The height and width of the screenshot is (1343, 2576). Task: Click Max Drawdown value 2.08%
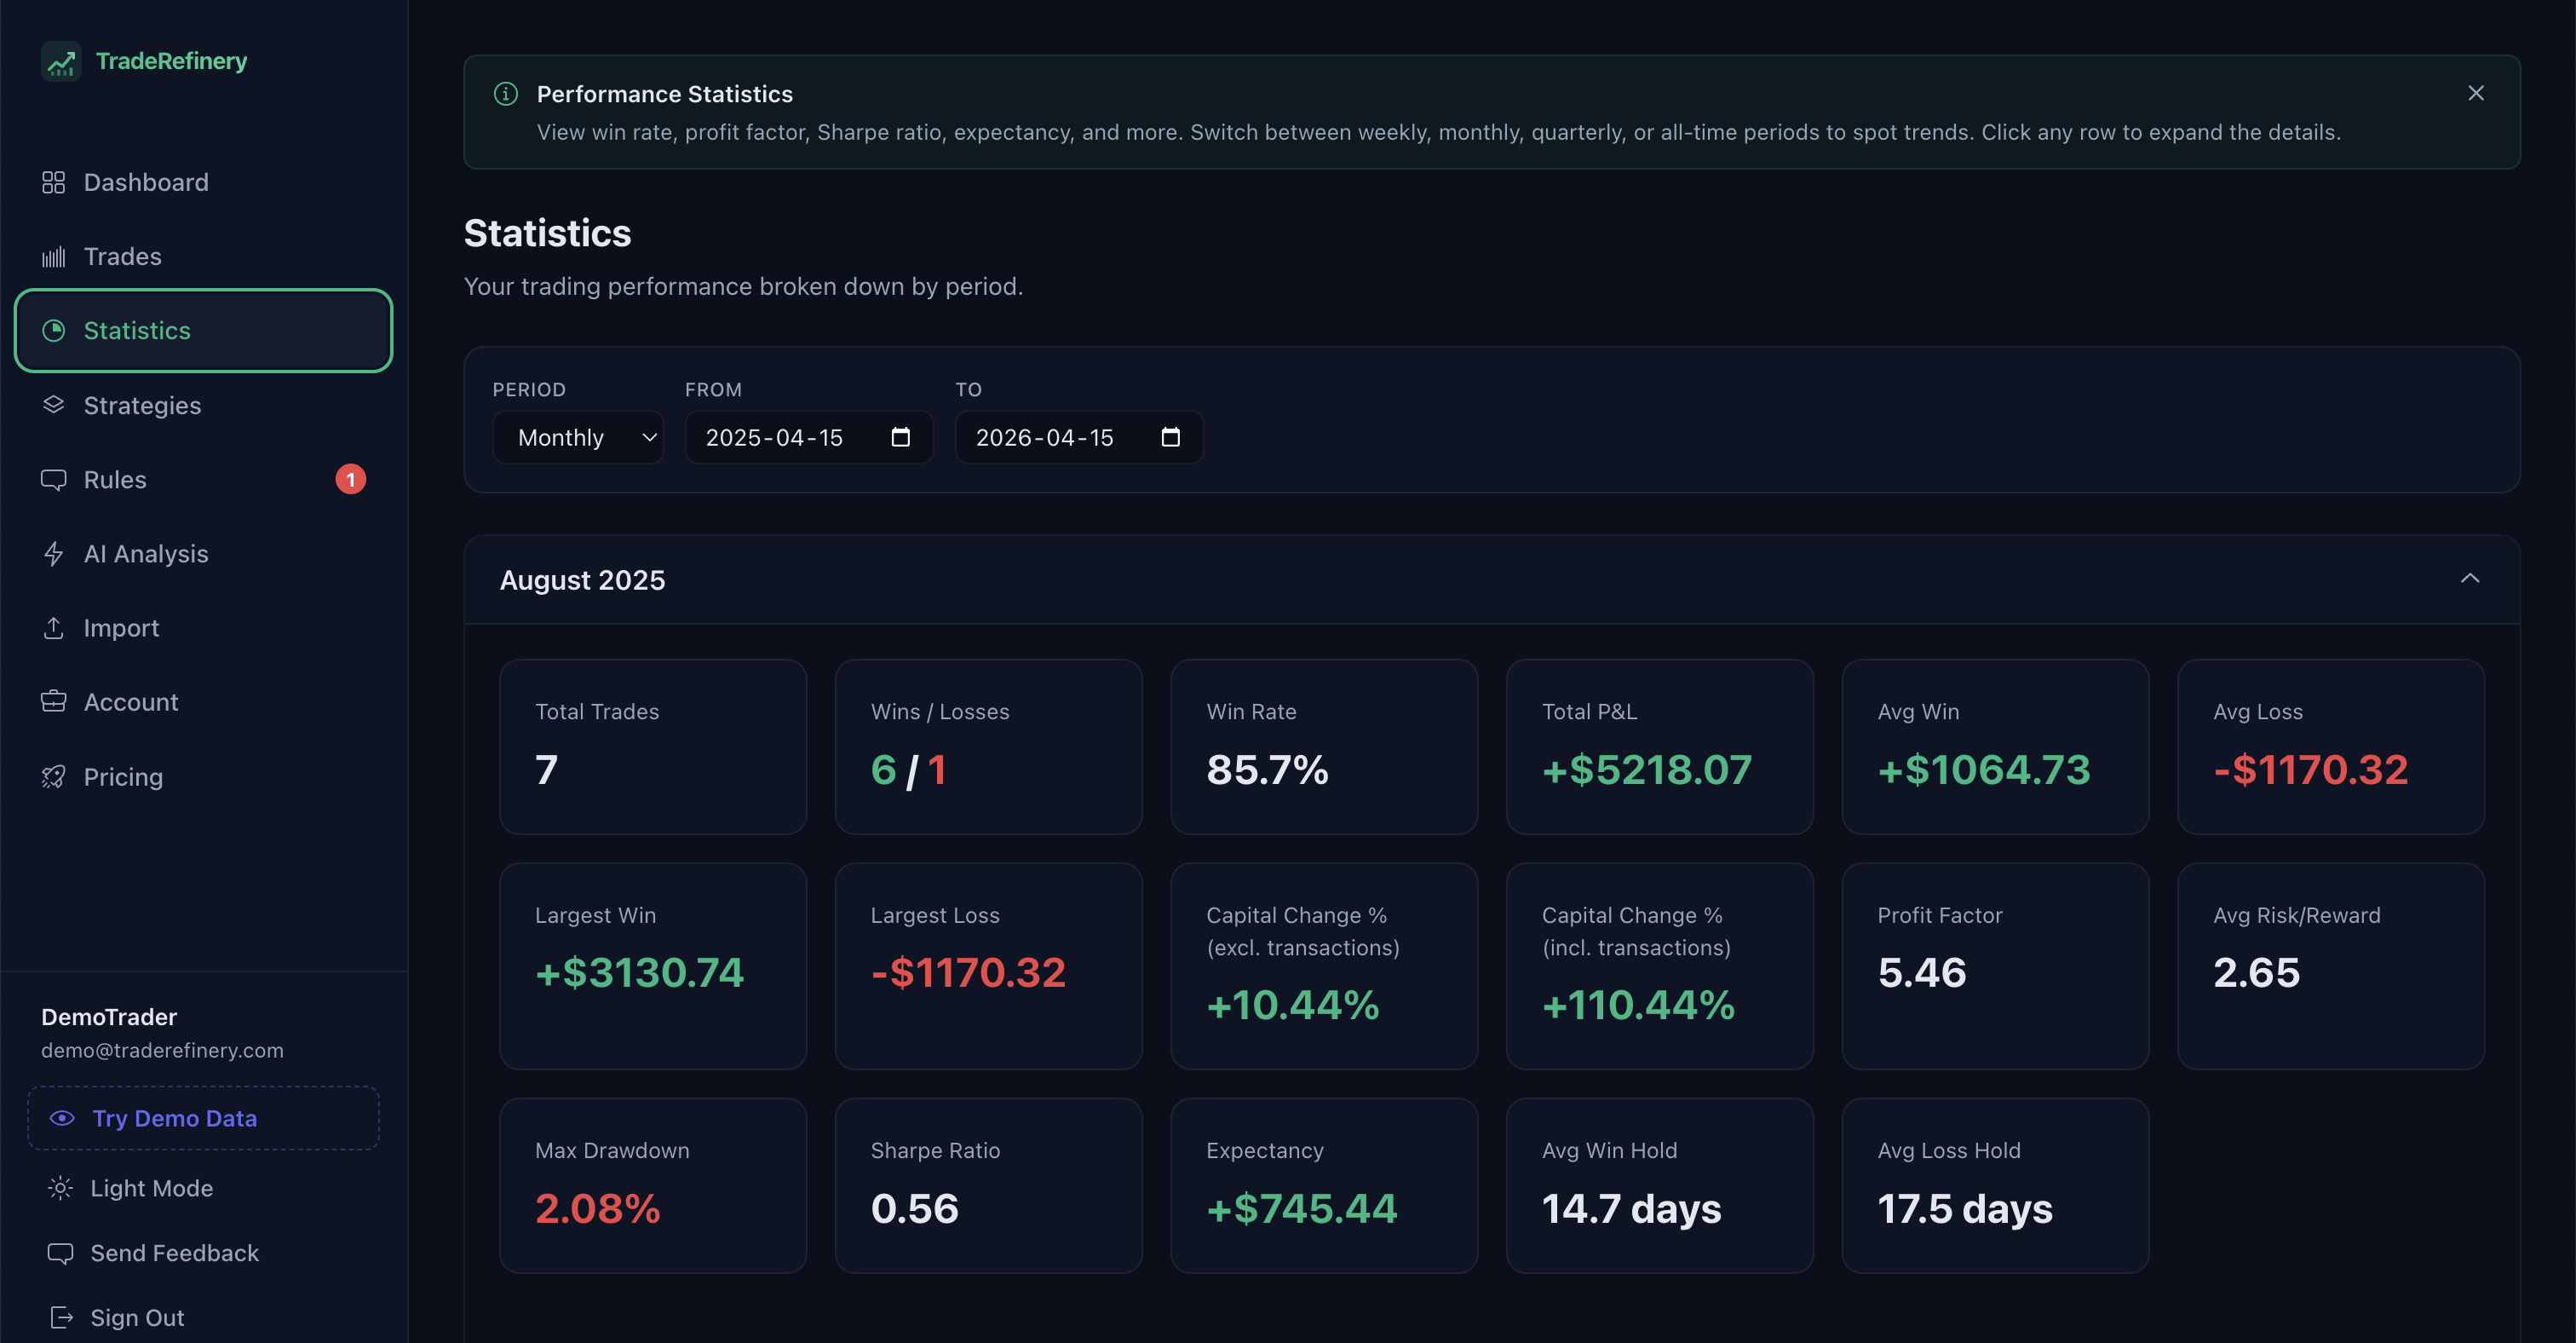point(597,1209)
